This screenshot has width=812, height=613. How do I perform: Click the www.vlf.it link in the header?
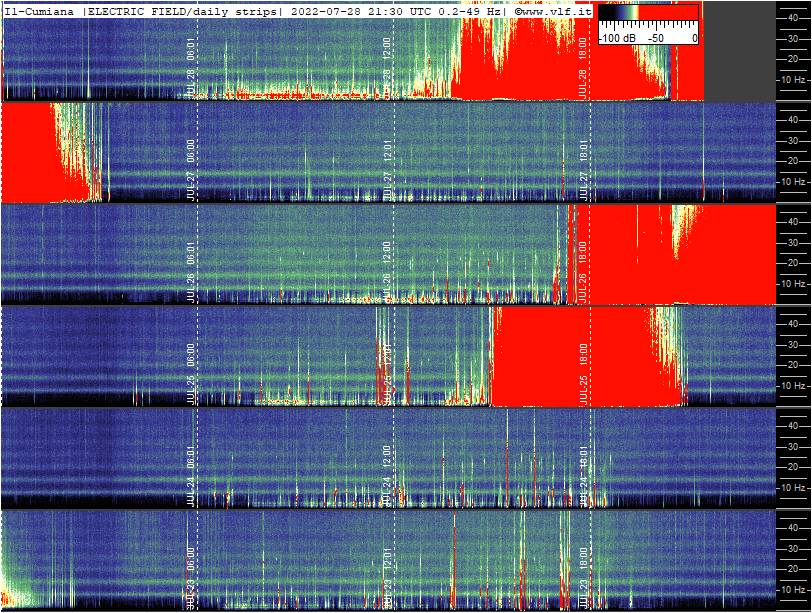tap(552, 11)
